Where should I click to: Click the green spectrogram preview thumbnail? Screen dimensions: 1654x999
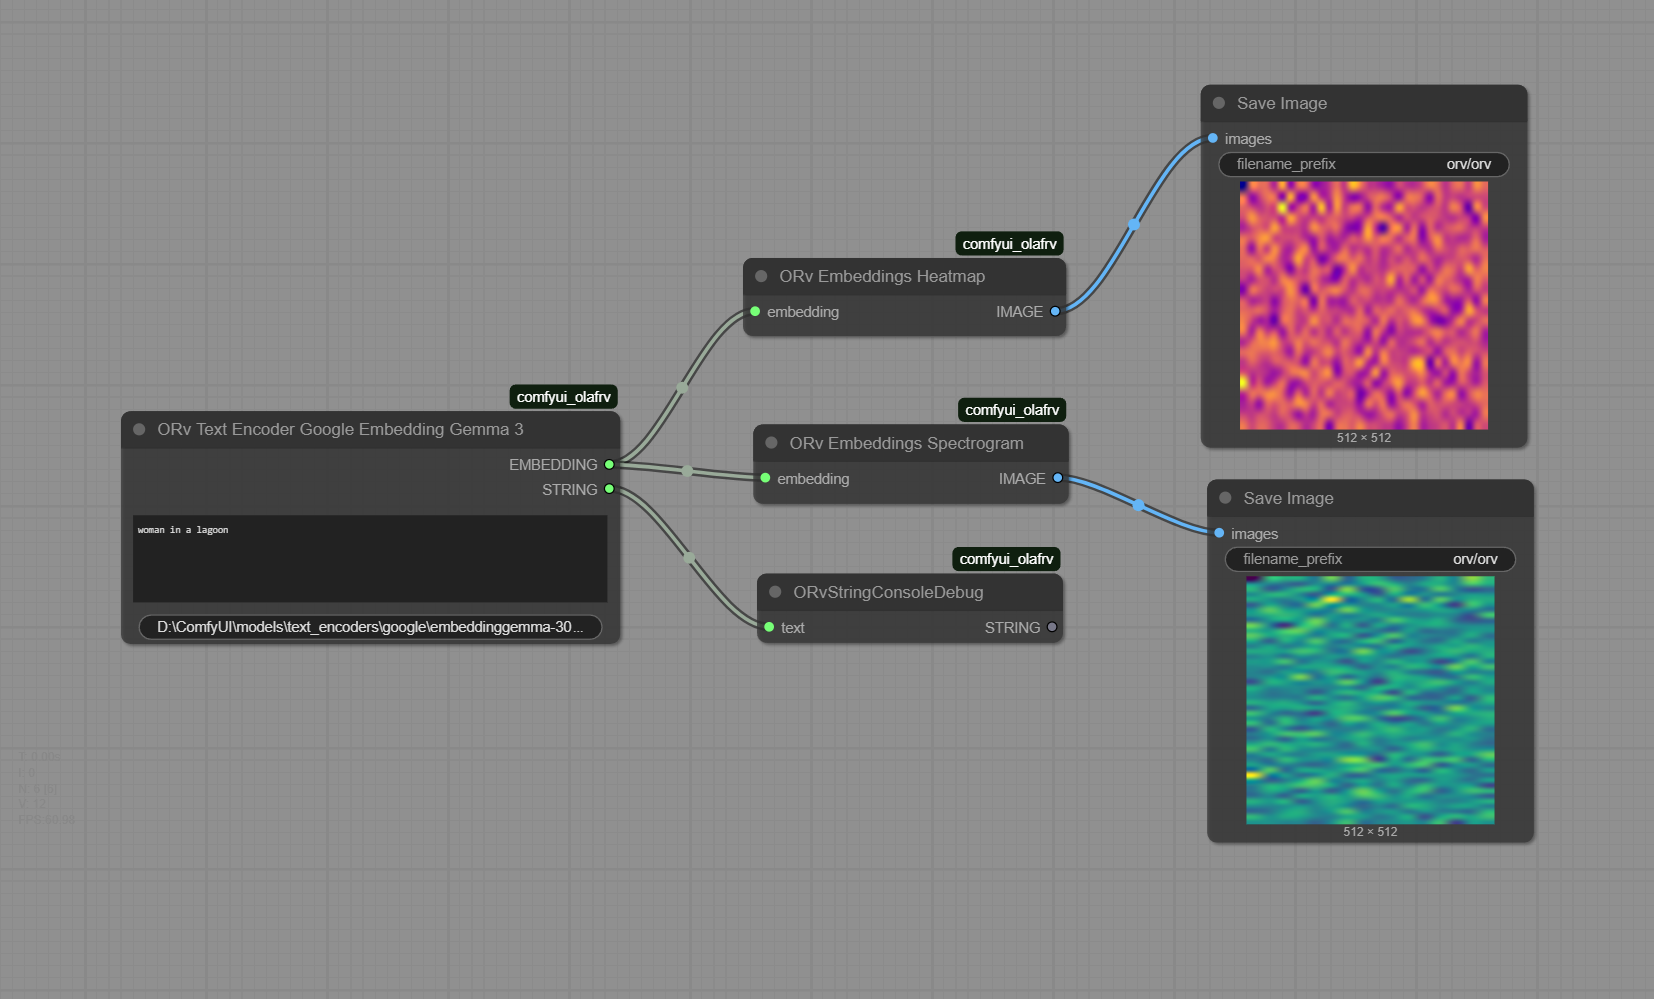[x=1370, y=700]
